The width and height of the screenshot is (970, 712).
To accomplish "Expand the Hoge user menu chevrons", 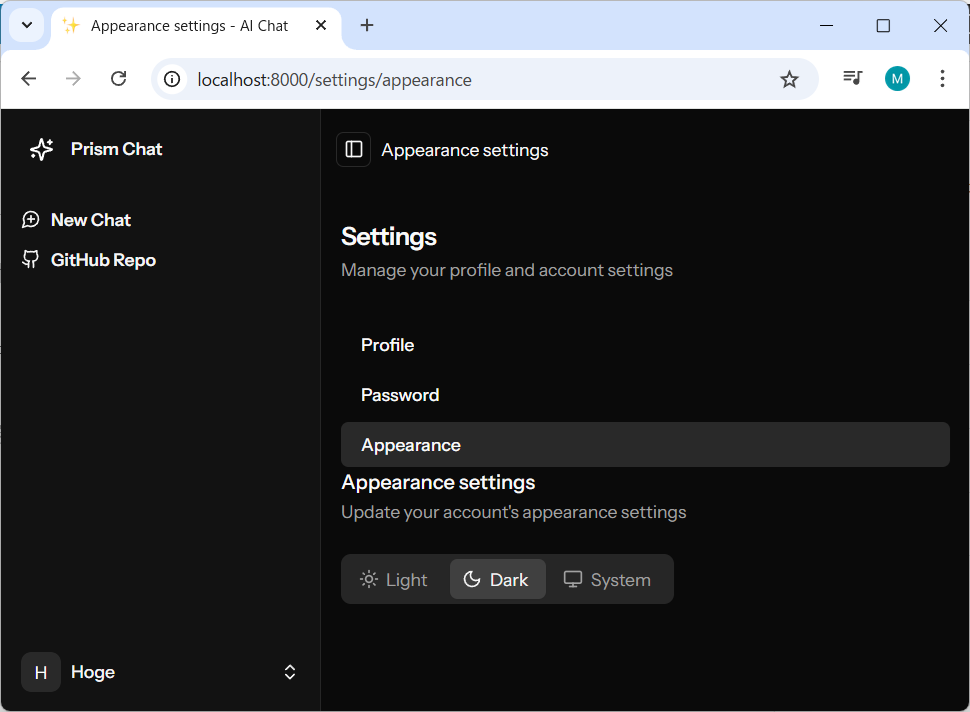I will coord(290,672).
